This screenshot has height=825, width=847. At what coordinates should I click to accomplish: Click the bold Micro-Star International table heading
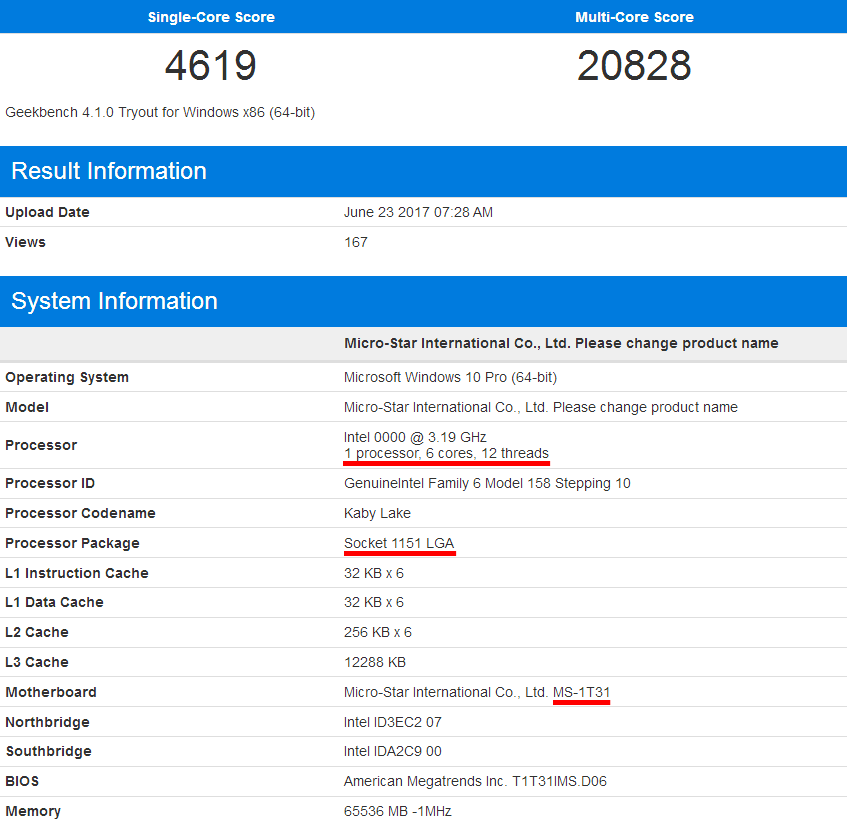[561, 344]
